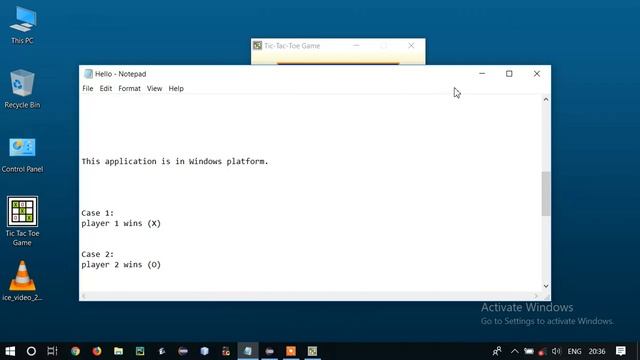The width and height of the screenshot is (640, 360).
Task: Open the Format menu in Notepad
Action: tap(129, 89)
